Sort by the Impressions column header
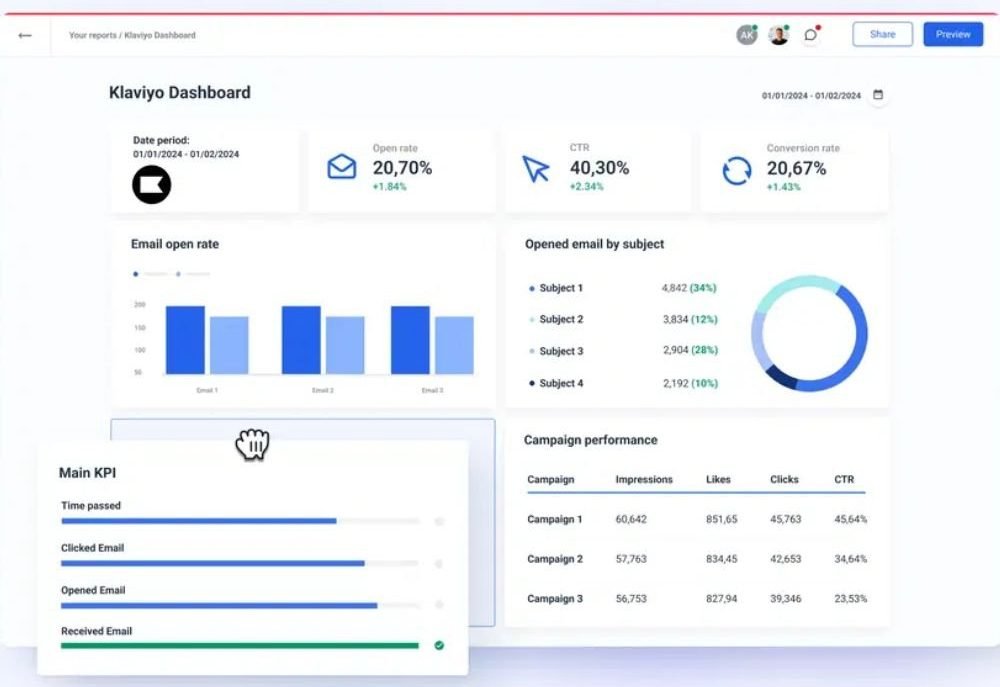The width and height of the screenshot is (1000, 687). click(643, 479)
